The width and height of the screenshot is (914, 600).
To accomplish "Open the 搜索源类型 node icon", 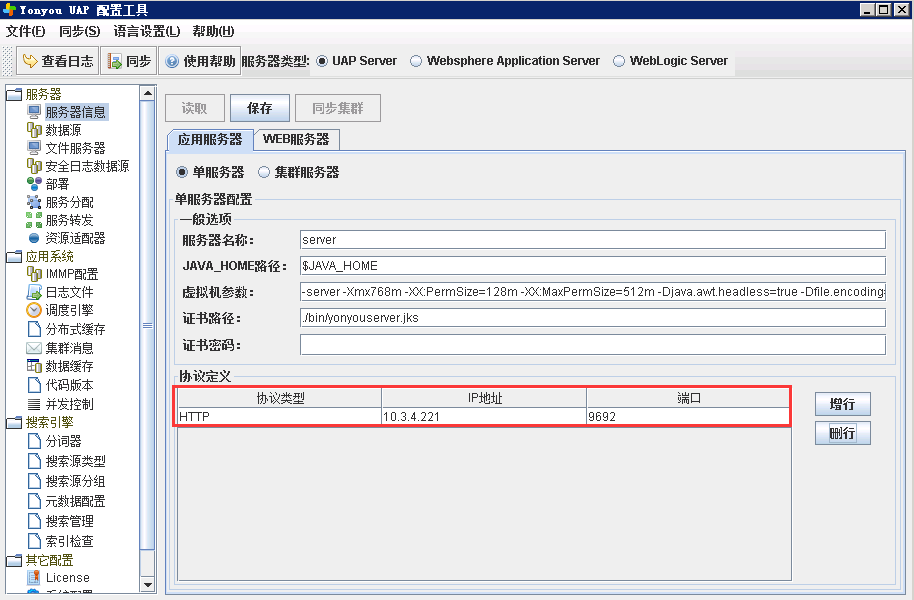I will point(34,461).
